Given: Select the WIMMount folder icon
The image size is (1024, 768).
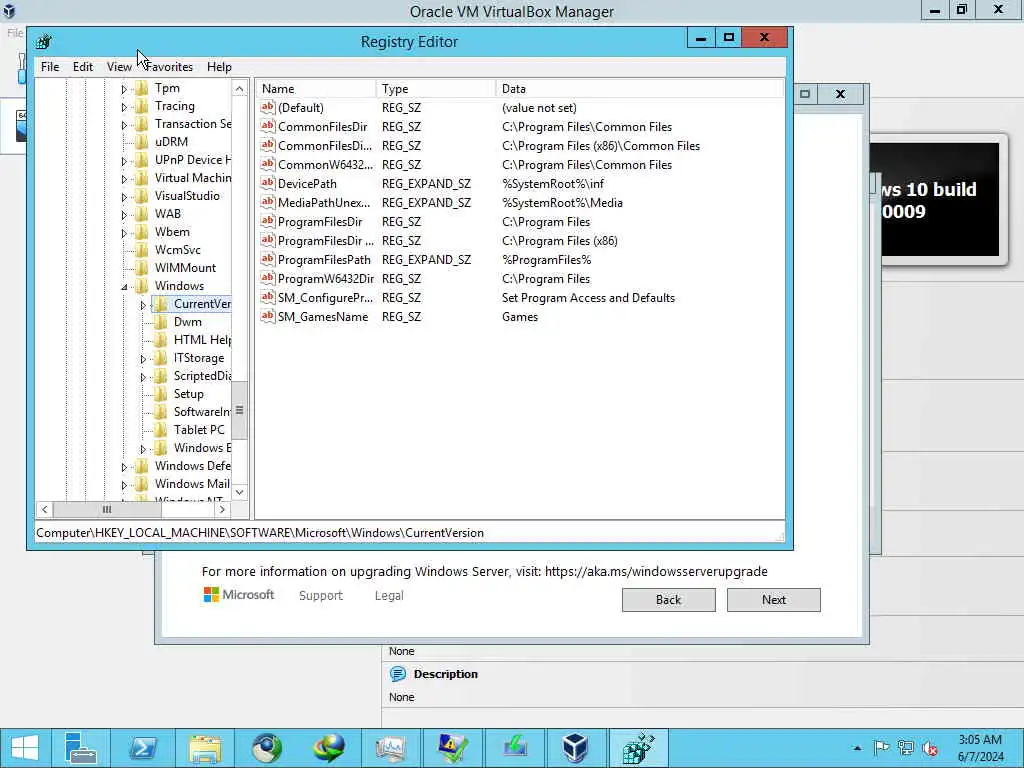Looking at the screenshot, I should coord(141,268).
